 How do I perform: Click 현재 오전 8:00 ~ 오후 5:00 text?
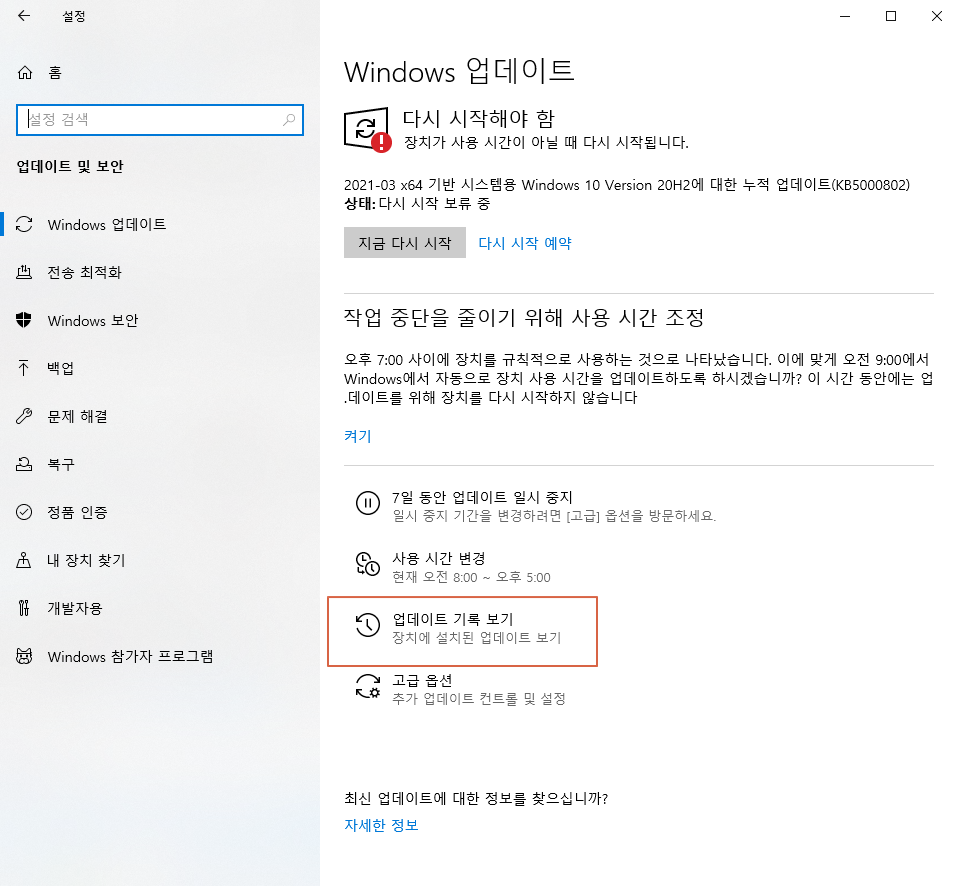[x=471, y=577]
